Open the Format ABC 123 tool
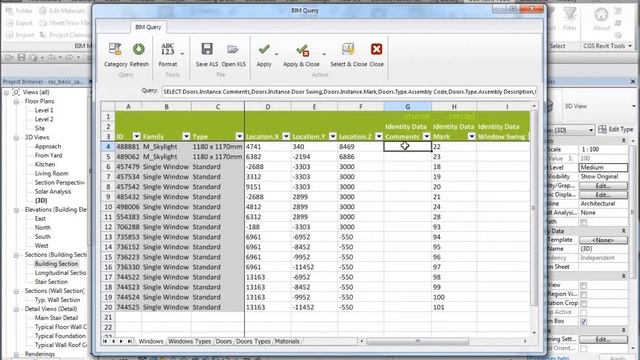Viewport: 640px width, 360px height. [x=168, y=49]
